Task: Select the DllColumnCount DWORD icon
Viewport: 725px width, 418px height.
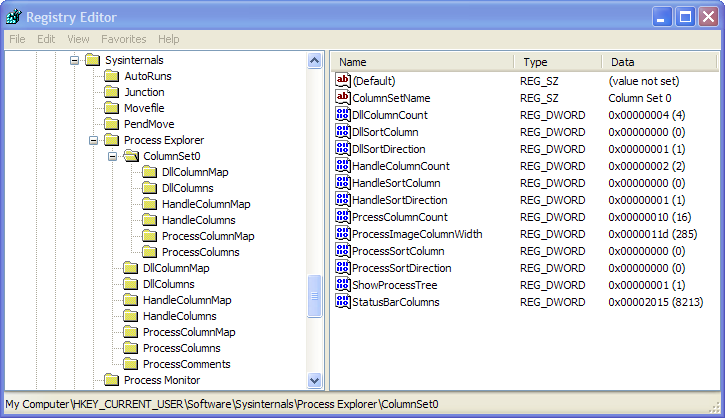Action: [343, 115]
